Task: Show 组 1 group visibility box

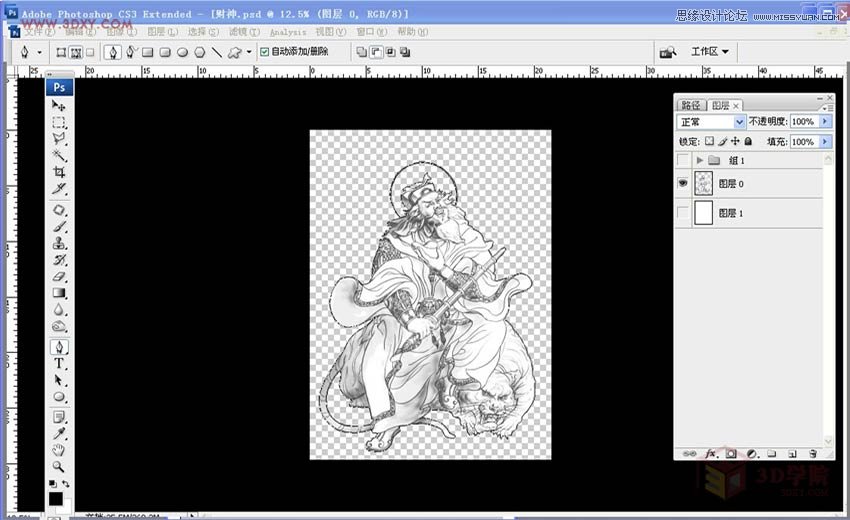Action: (x=683, y=160)
